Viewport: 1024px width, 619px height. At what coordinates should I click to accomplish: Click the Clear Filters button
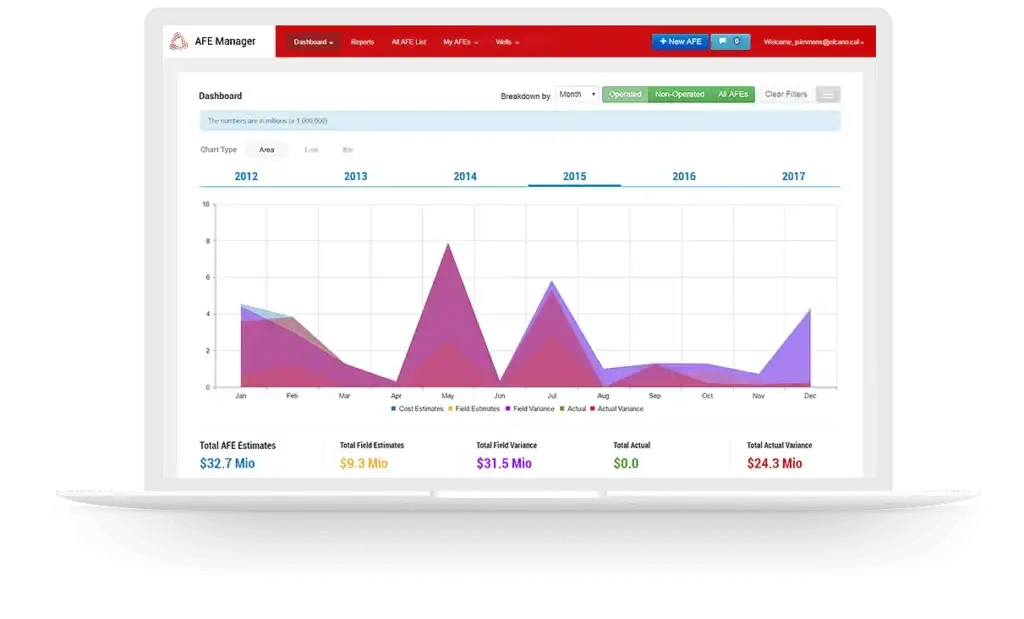[786, 95]
